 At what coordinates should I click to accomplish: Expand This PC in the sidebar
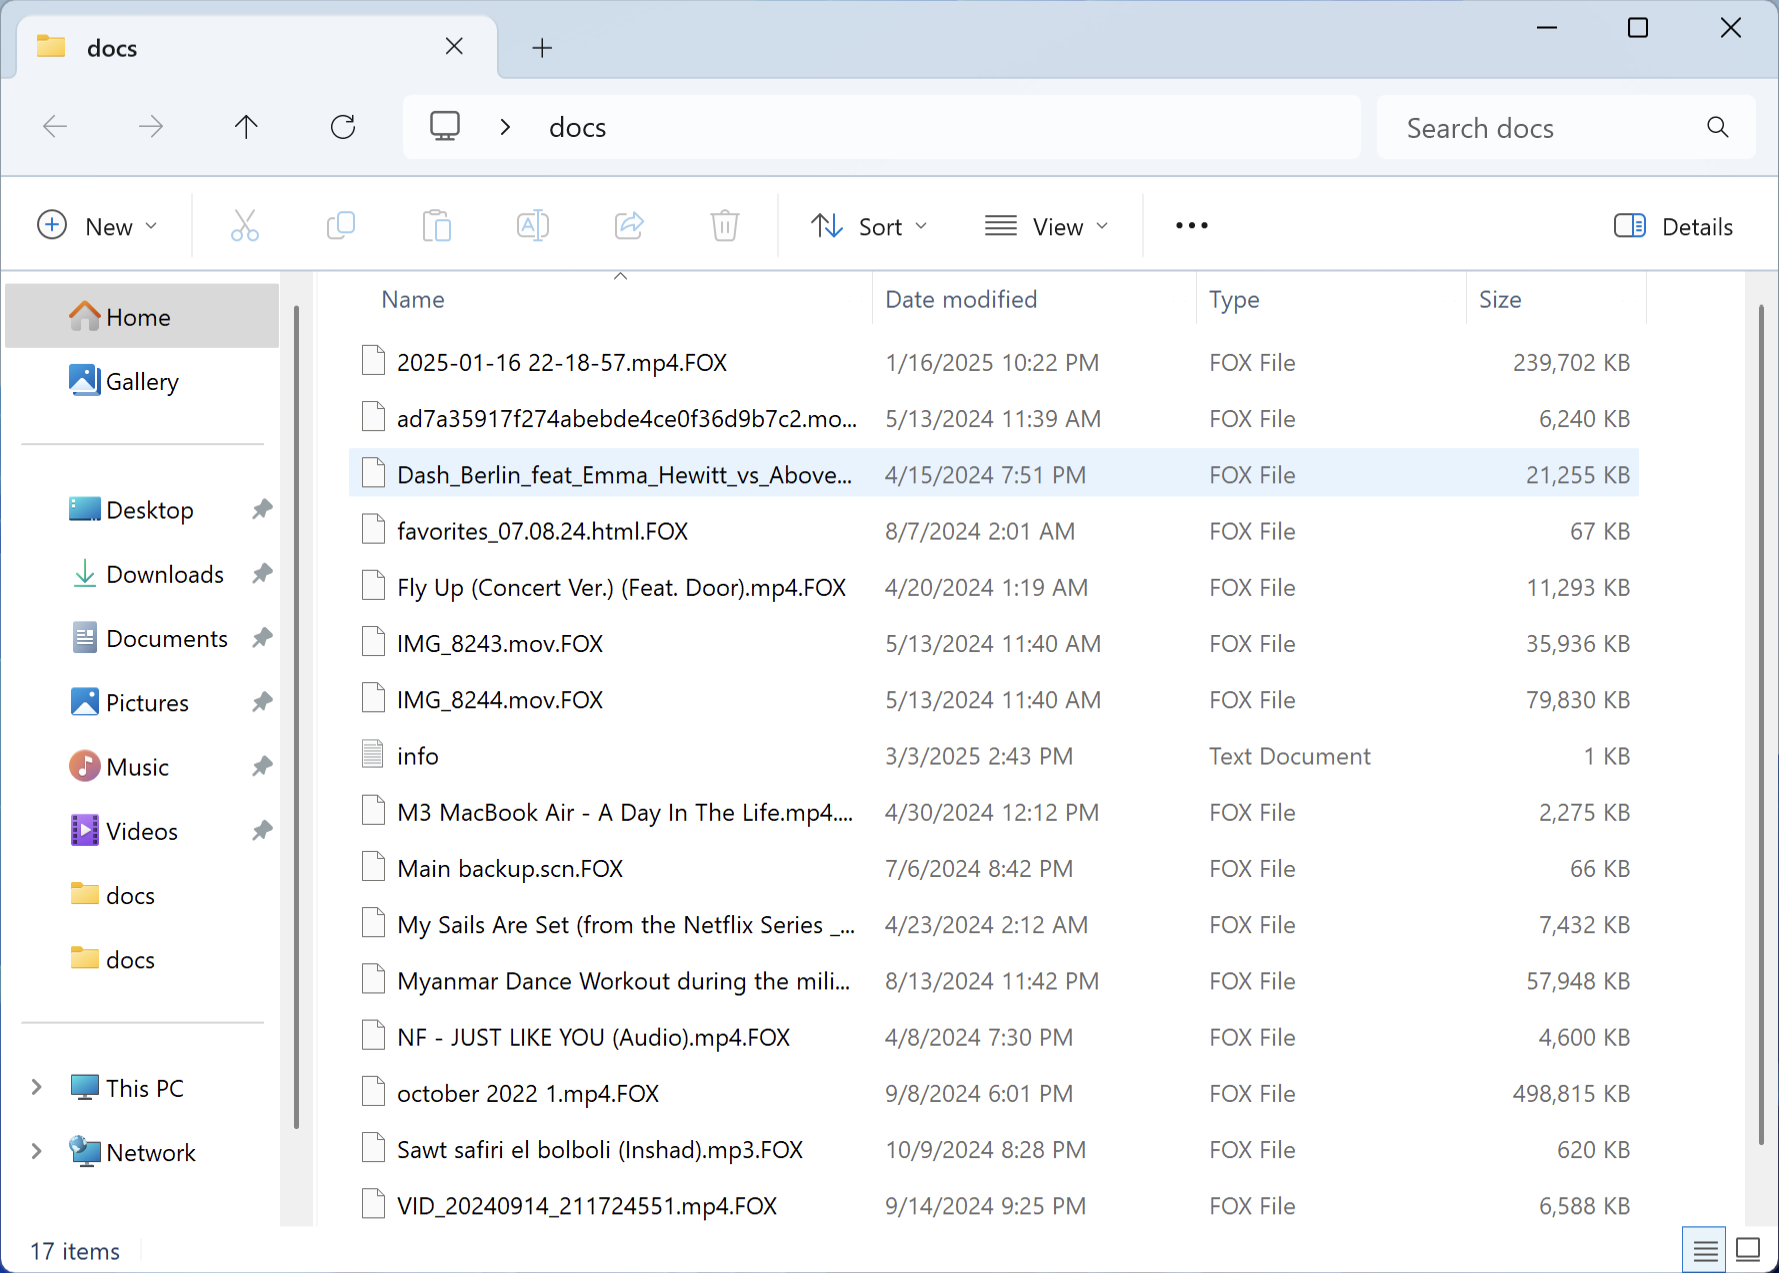pyautogui.click(x=36, y=1087)
